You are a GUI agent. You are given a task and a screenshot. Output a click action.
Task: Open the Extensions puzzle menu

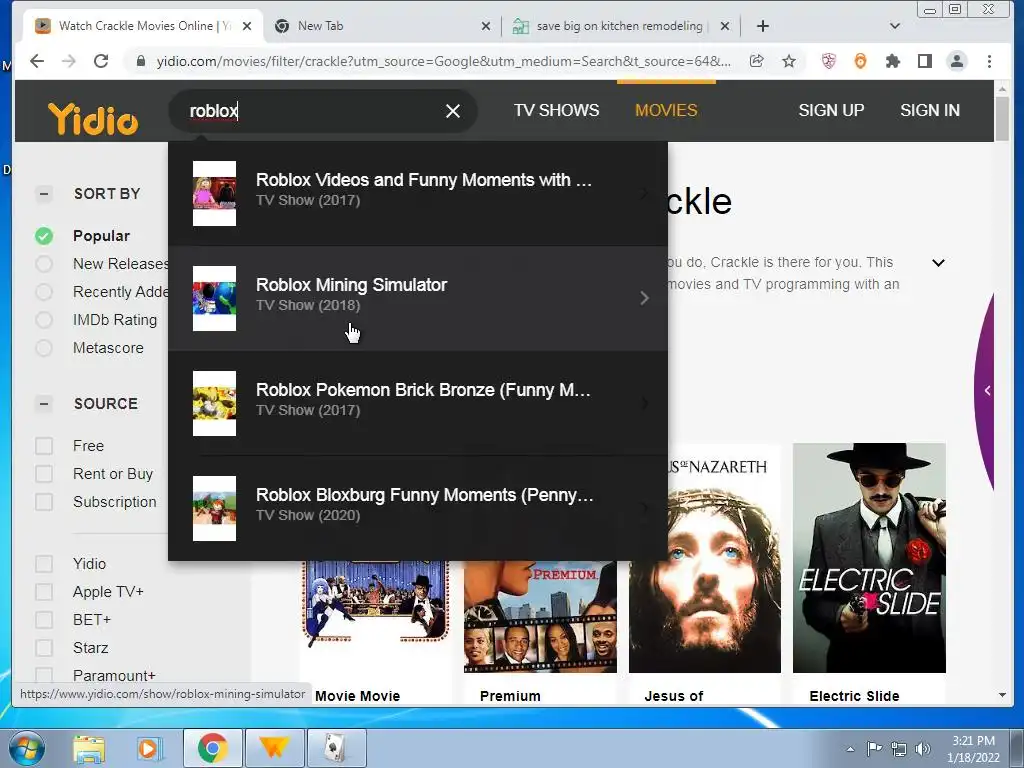(x=892, y=61)
